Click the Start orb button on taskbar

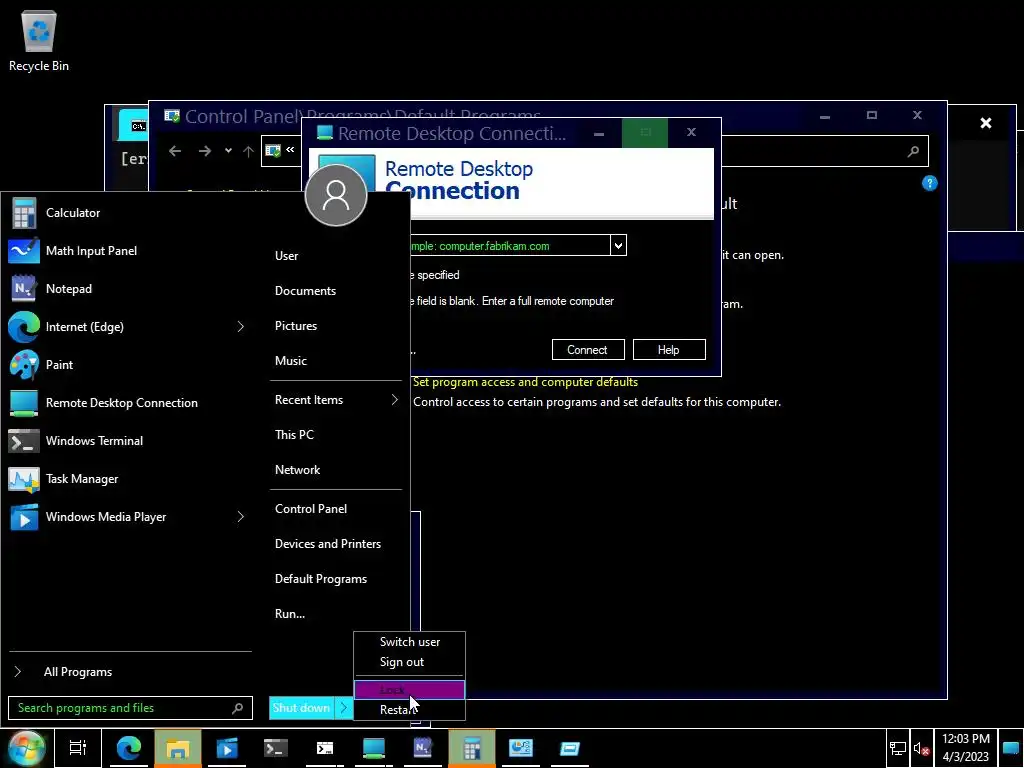26,748
